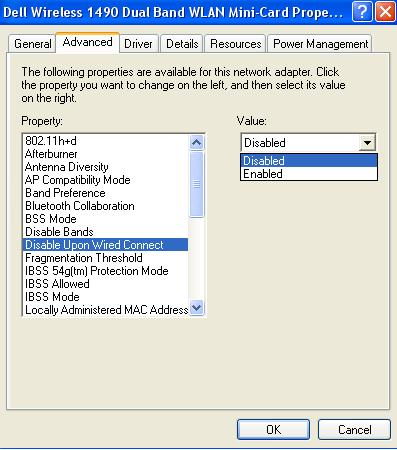Select the IBSS 54g(tm) Protection Mode property
Screen dimensions: 397x450
(x=106, y=271)
